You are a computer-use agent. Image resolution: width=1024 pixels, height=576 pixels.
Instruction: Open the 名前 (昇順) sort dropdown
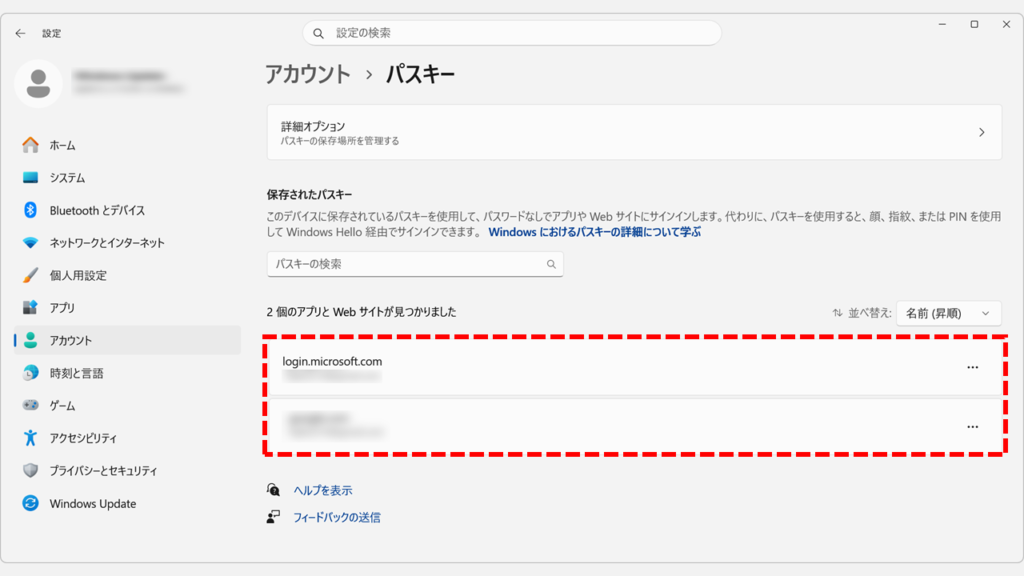coord(948,313)
